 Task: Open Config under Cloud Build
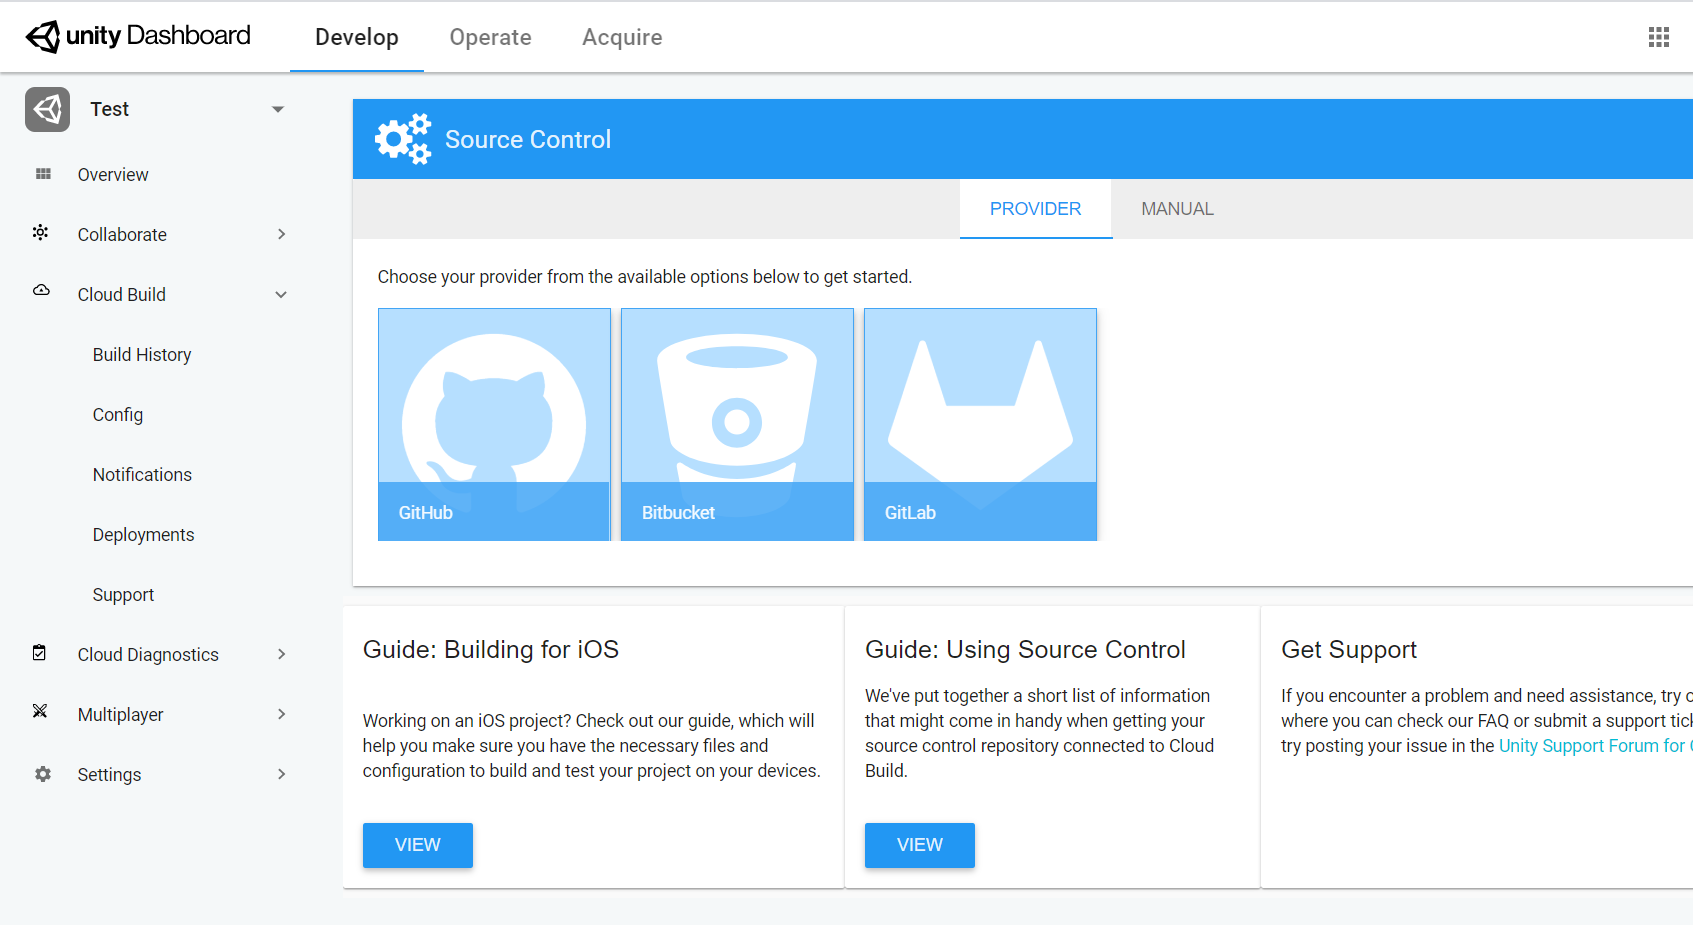pos(118,415)
